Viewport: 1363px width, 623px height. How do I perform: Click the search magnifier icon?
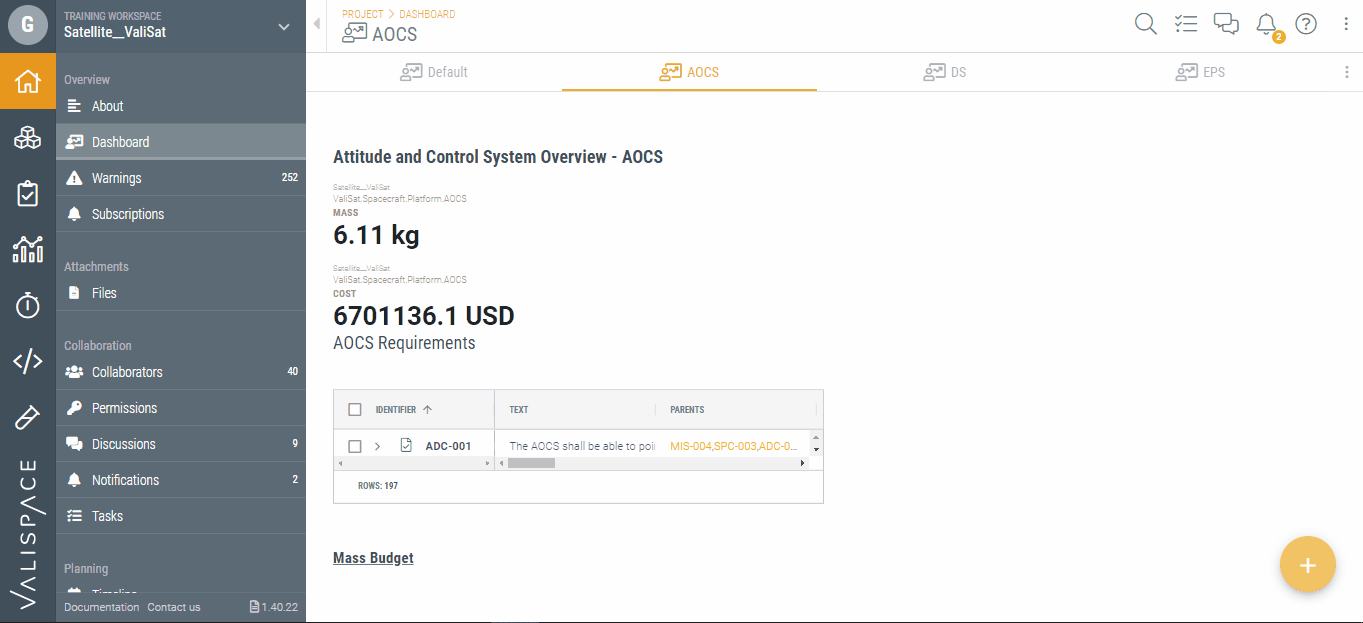(1146, 24)
